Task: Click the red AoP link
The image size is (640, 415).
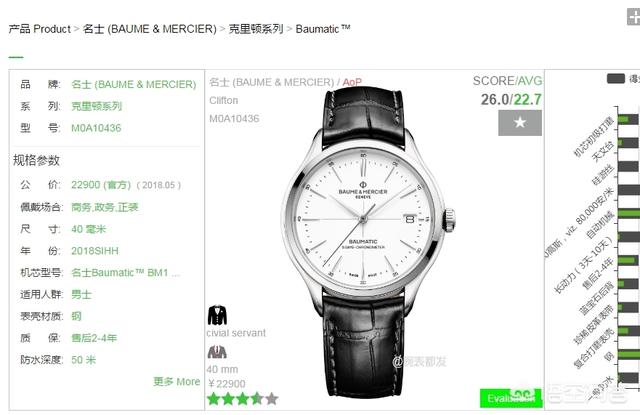Action: coord(352,82)
